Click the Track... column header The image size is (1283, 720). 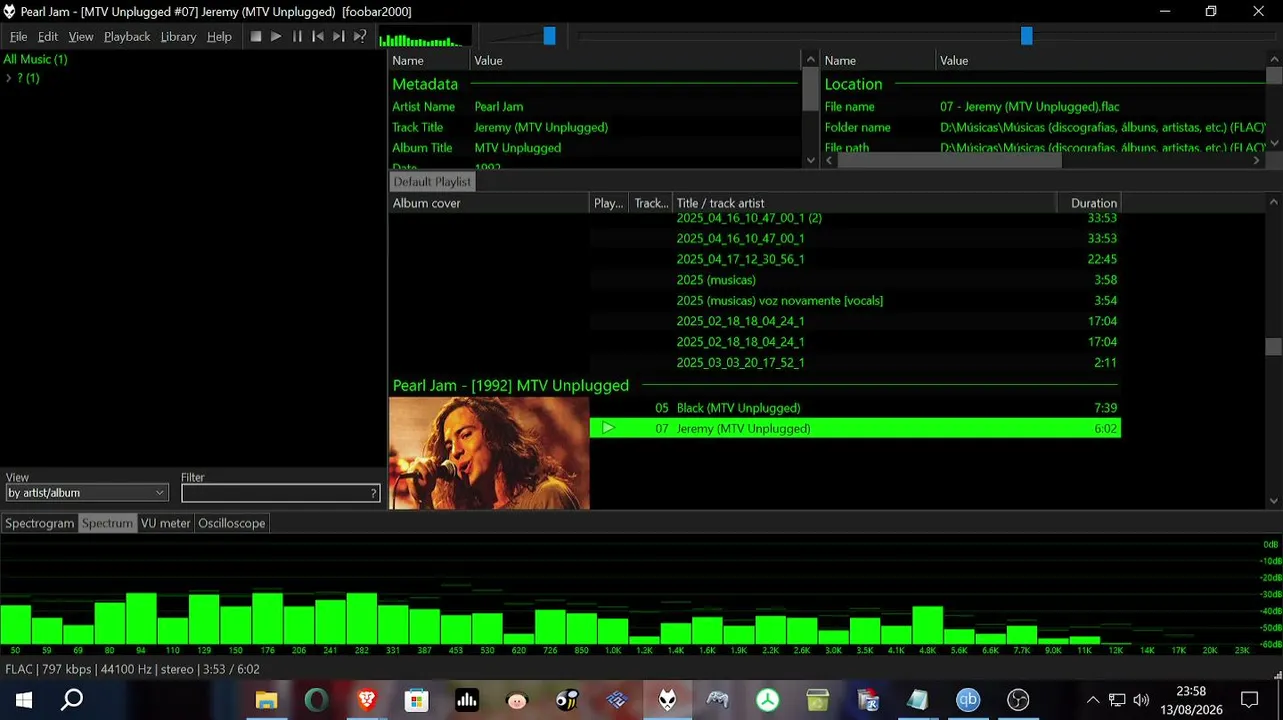click(x=651, y=203)
